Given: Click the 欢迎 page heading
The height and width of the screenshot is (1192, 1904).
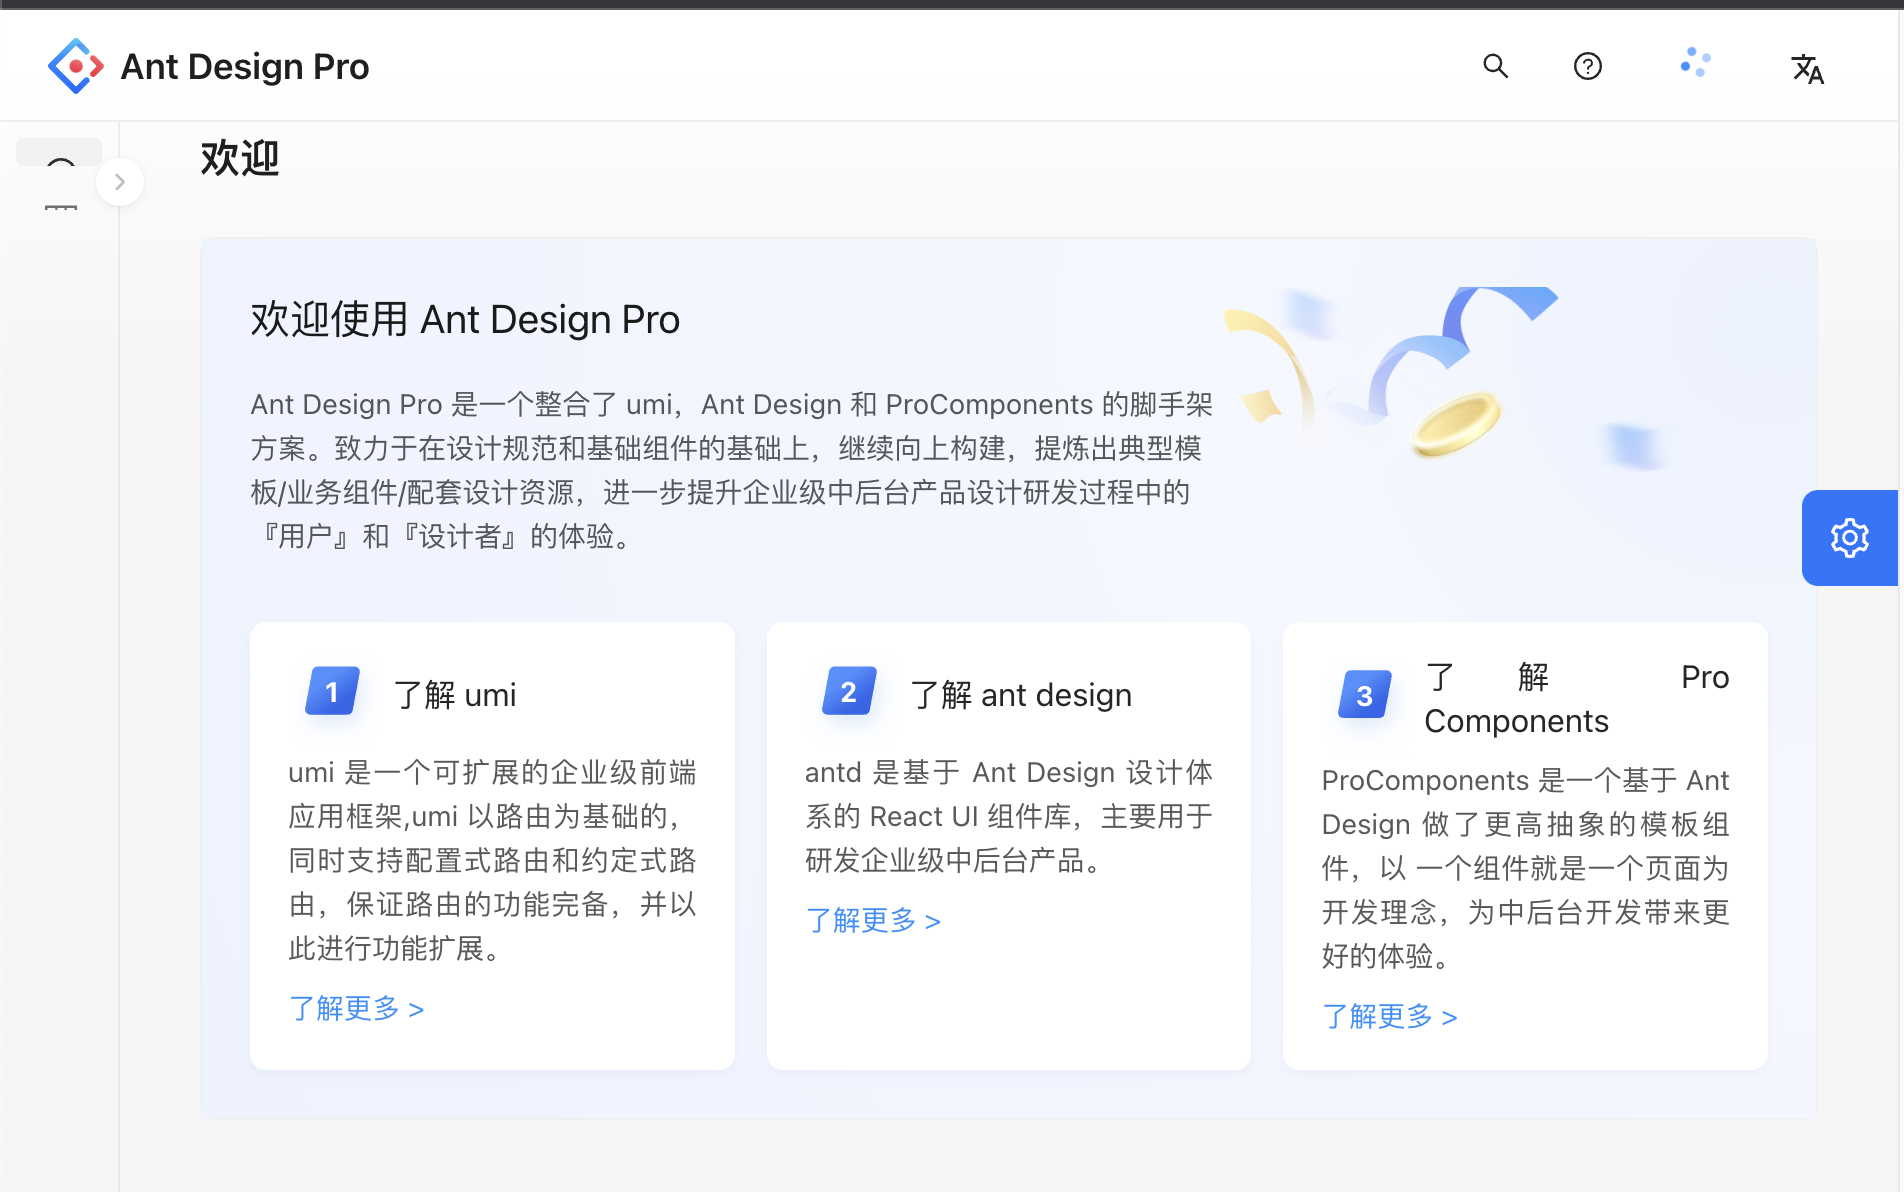Looking at the screenshot, I should pyautogui.click(x=240, y=159).
